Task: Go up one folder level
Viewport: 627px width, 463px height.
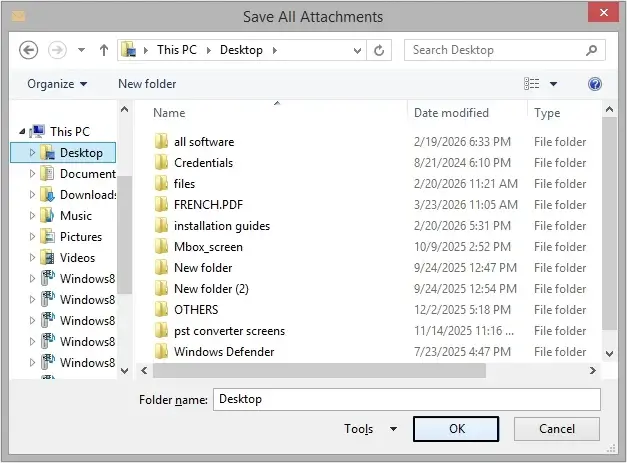Action: point(104,50)
